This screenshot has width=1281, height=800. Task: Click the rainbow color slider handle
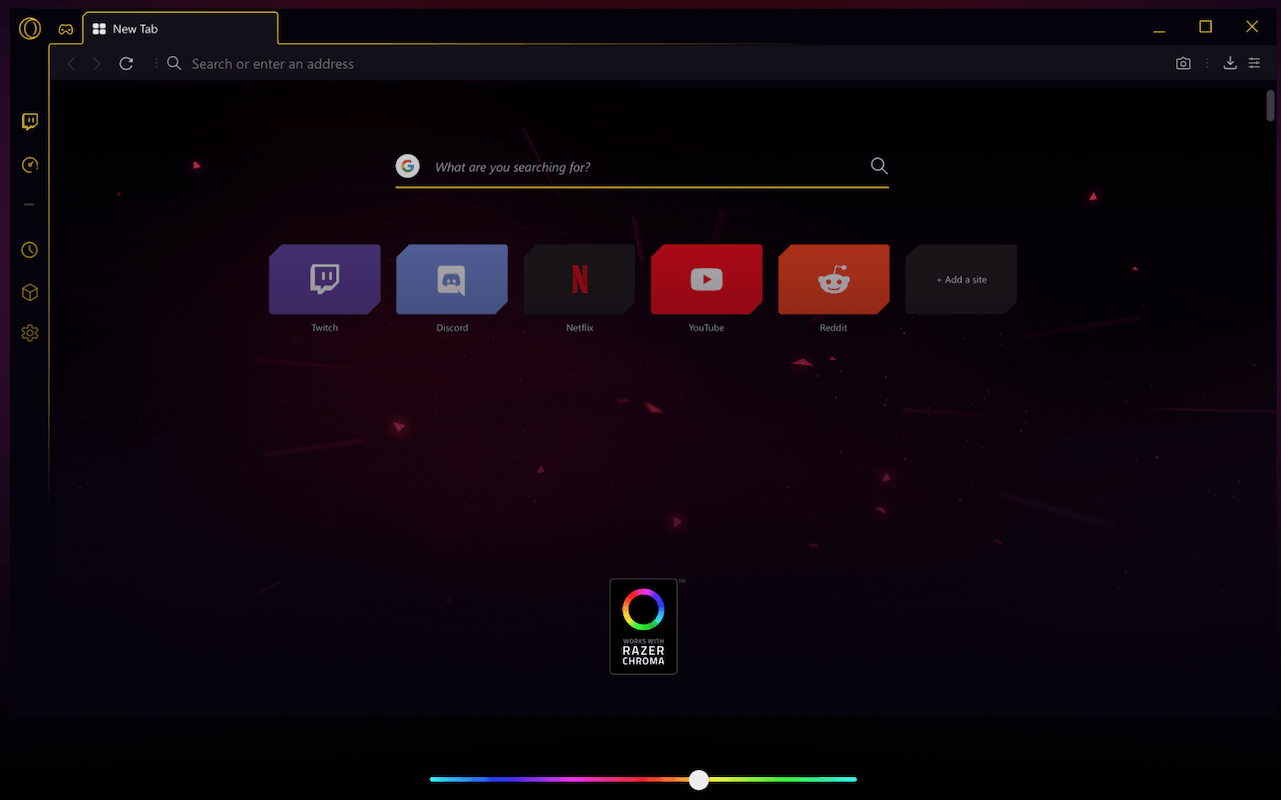click(699, 780)
